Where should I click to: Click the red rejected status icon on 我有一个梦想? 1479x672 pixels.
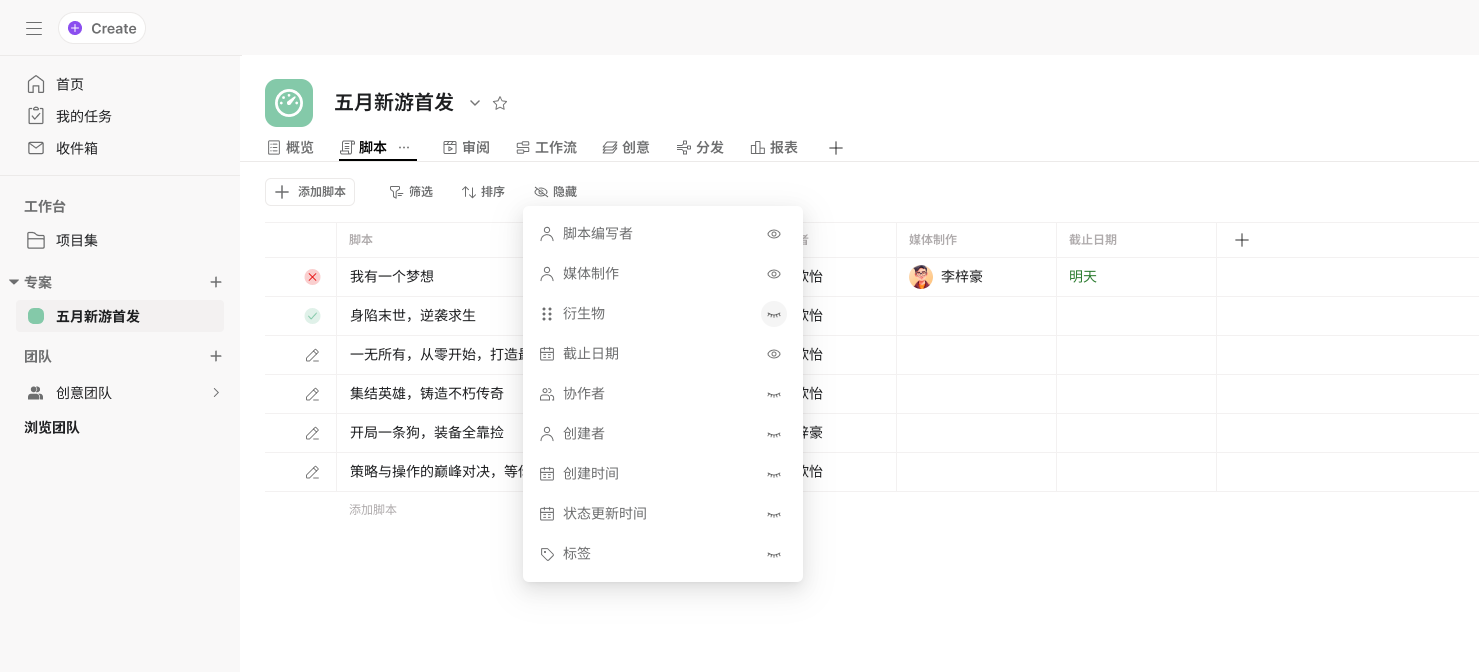point(312,277)
